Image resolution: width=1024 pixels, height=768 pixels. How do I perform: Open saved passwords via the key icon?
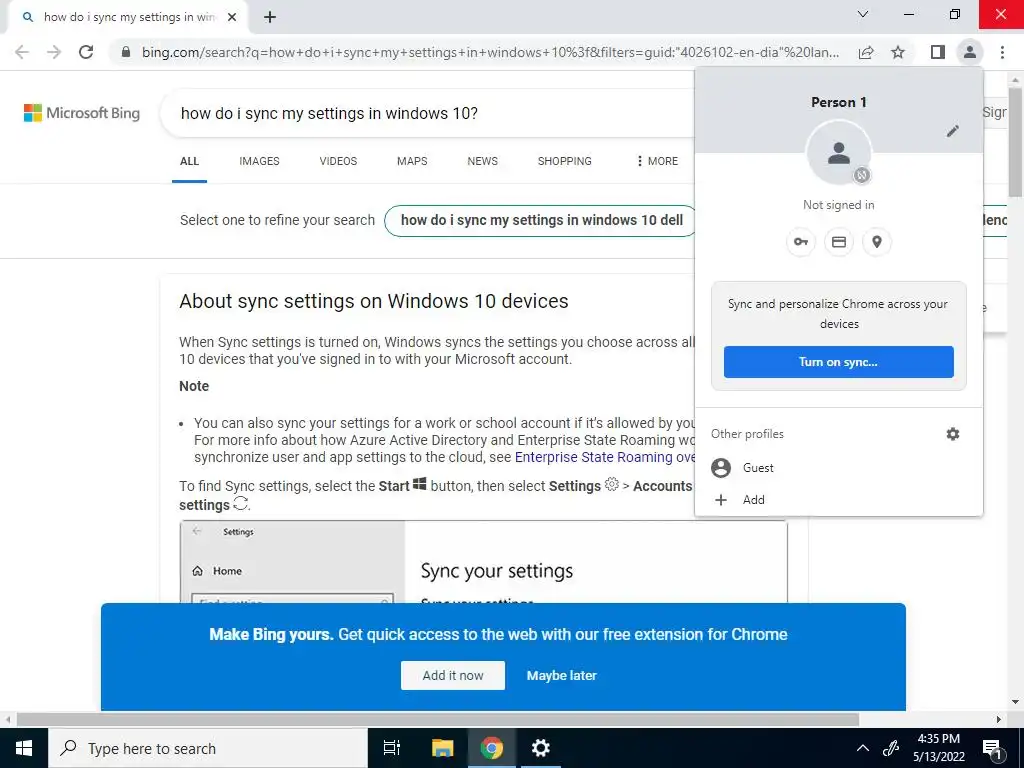pyautogui.click(x=801, y=242)
